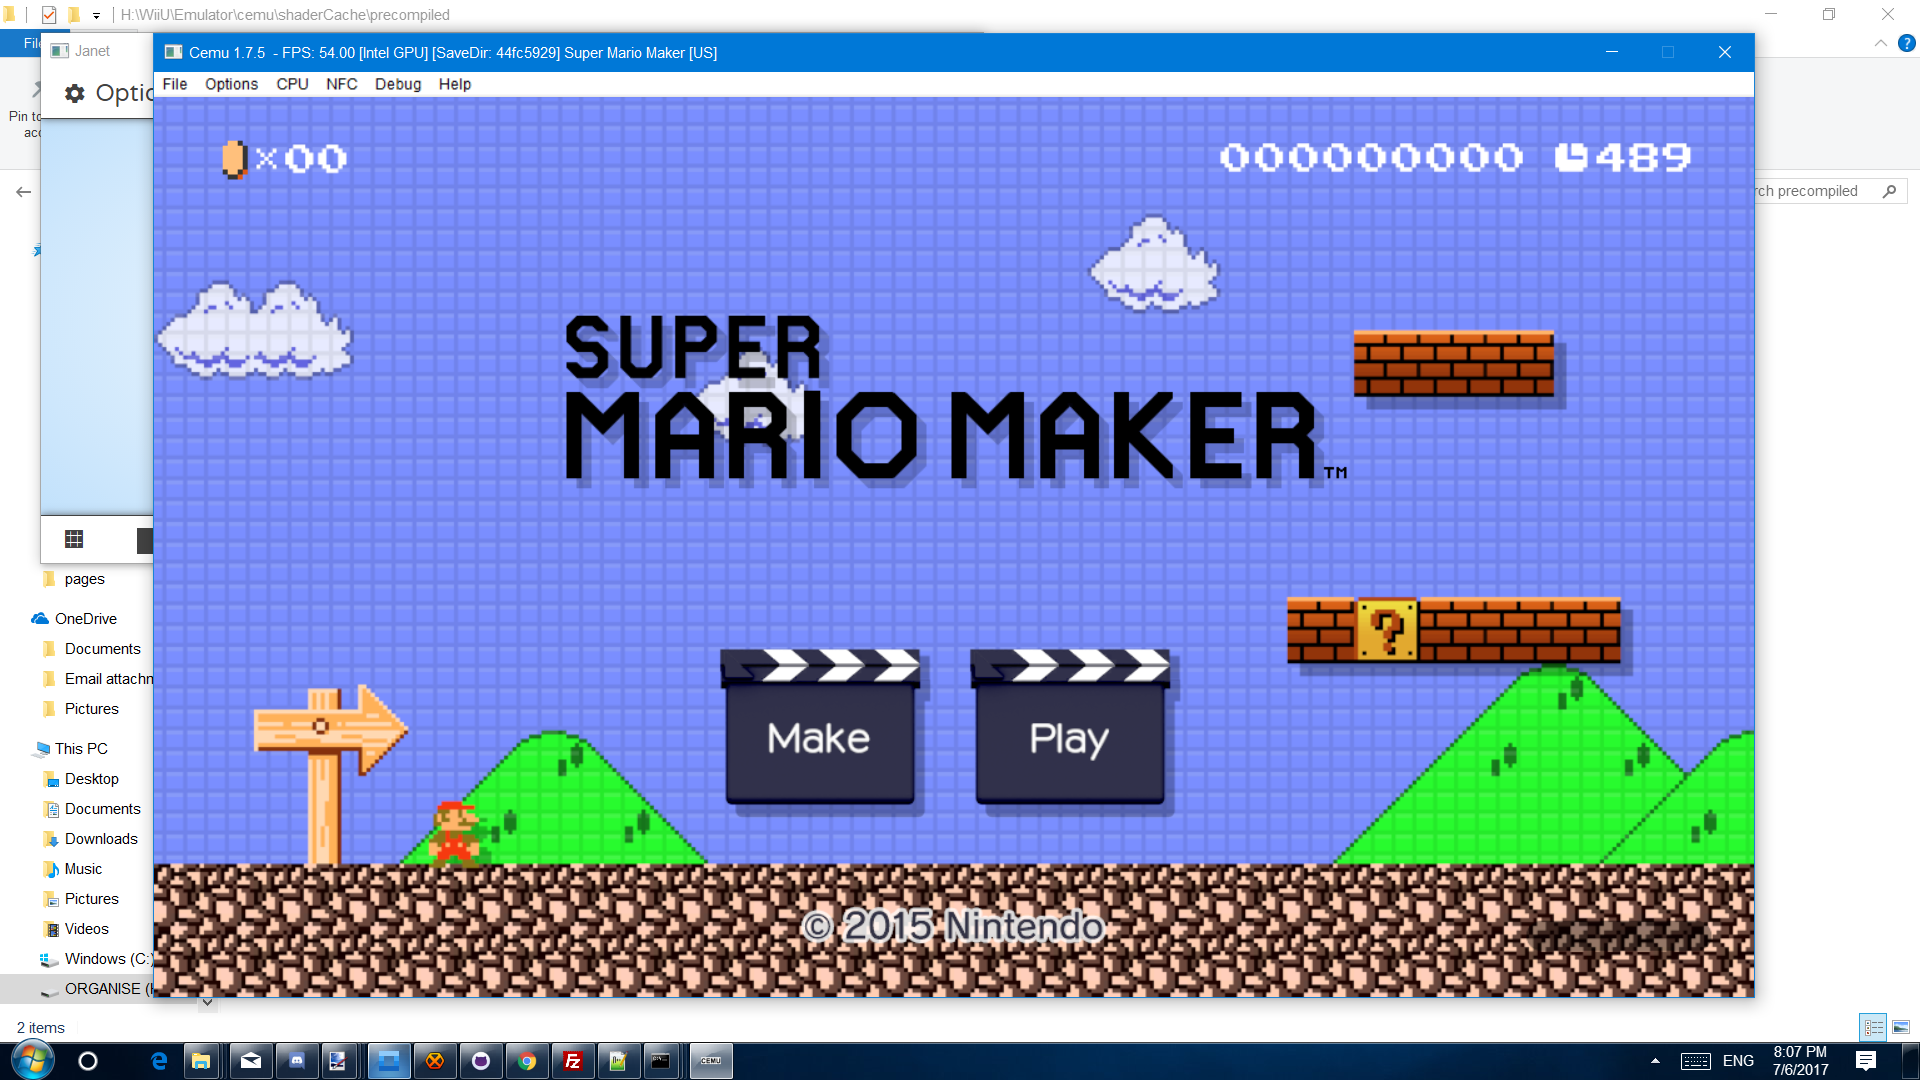The height and width of the screenshot is (1080, 1920).
Task: Open GitHub Desktop cat icon on taskbar
Action: coord(481,1061)
